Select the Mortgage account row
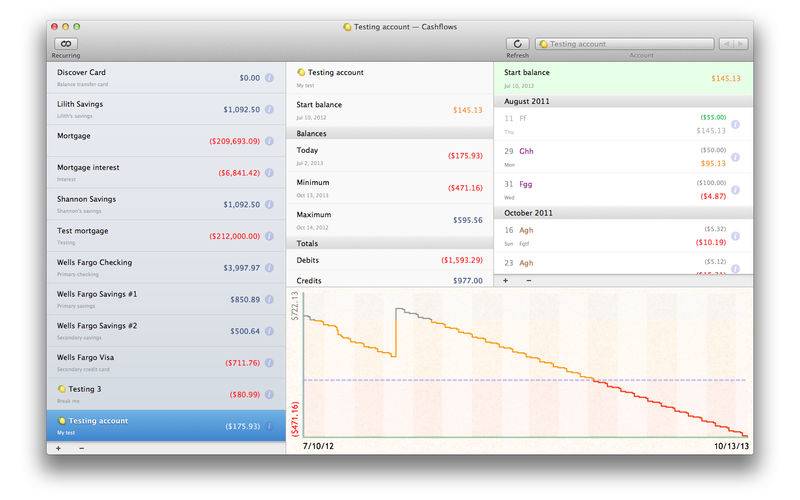The image size is (800, 500). point(166,141)
